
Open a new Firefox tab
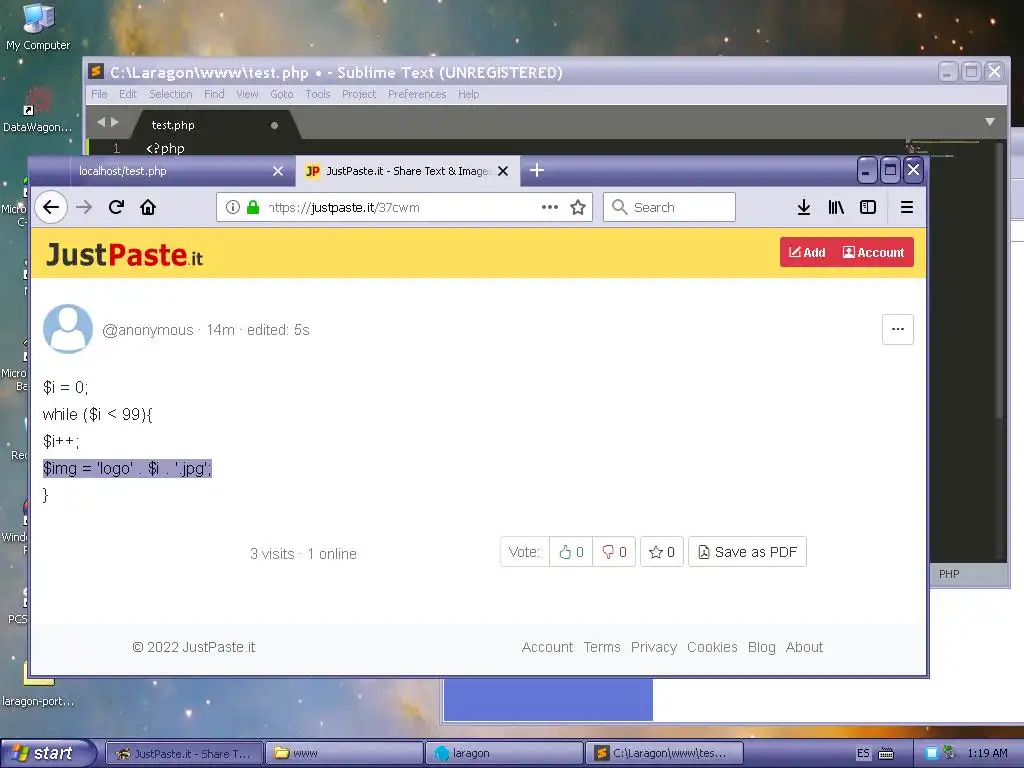pos(537,170)
